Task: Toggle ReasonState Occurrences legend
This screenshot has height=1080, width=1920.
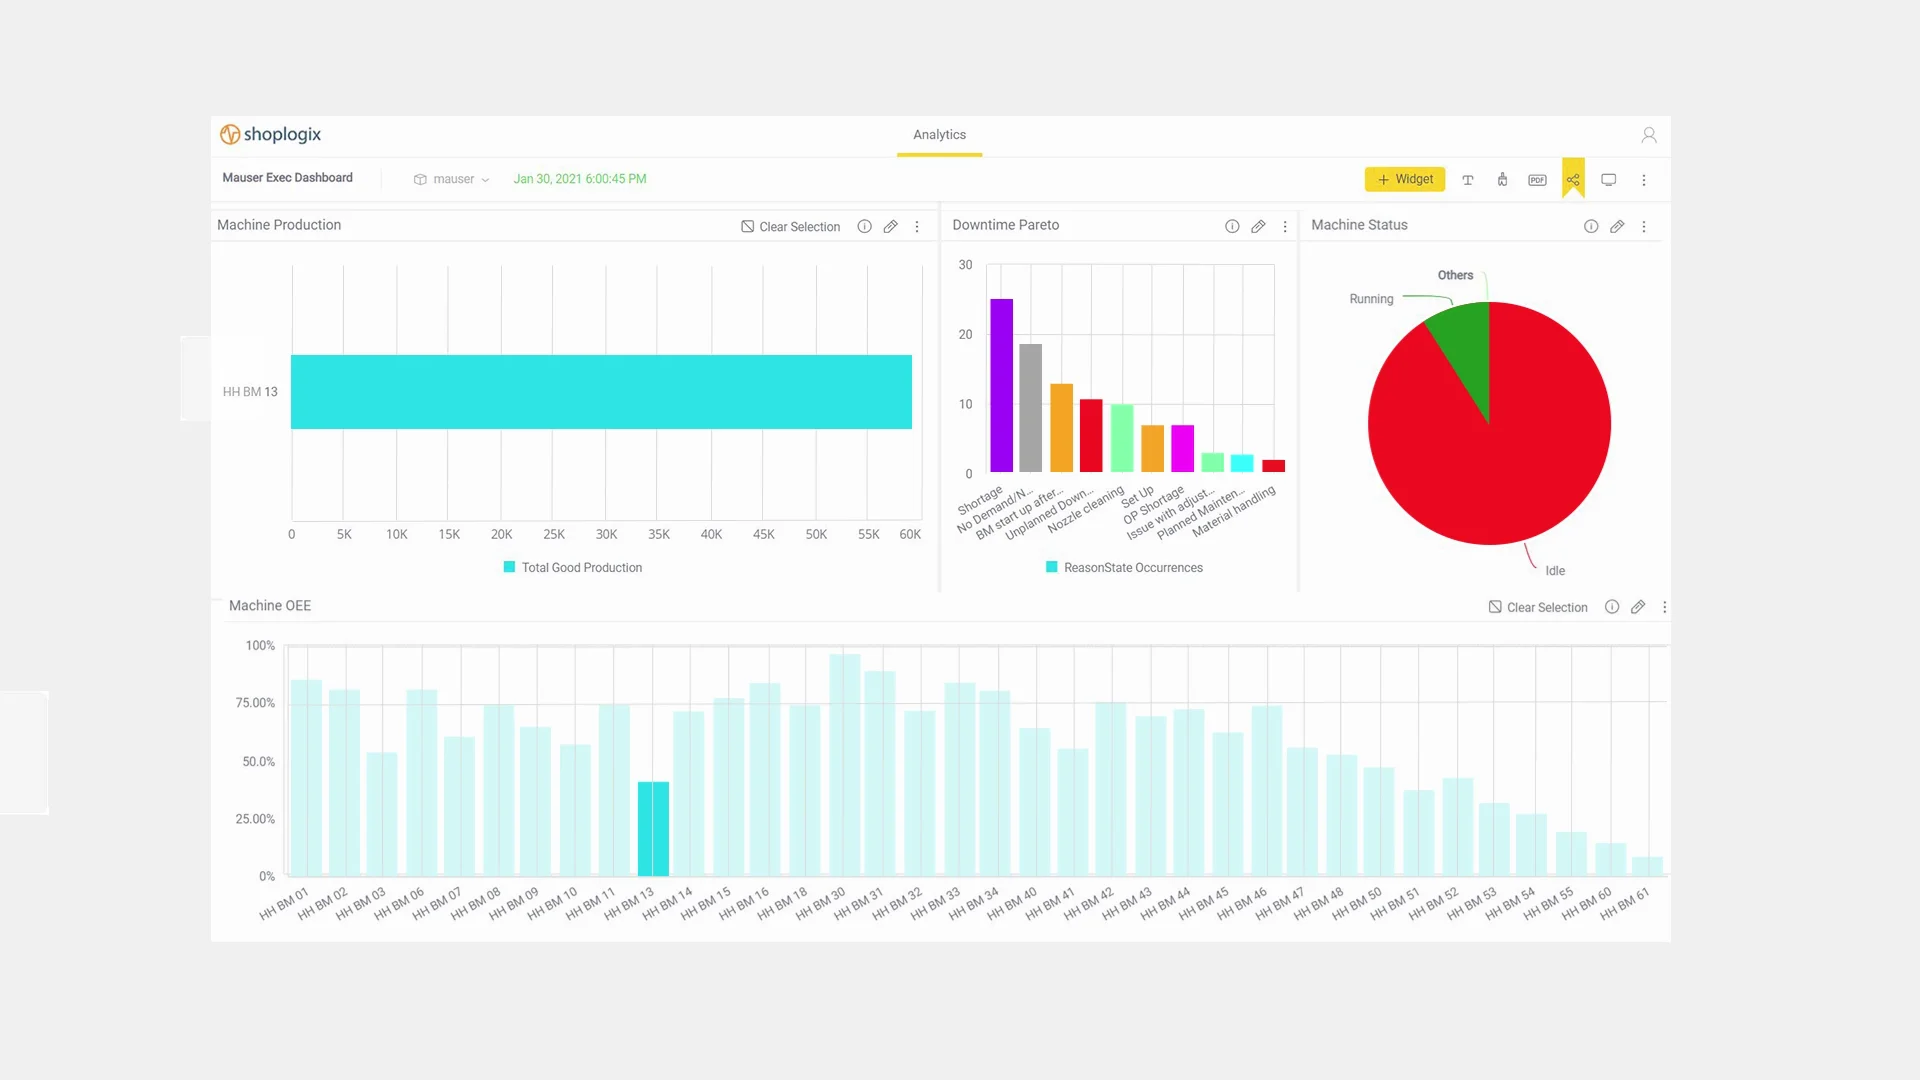Action: click(1124, 568)
